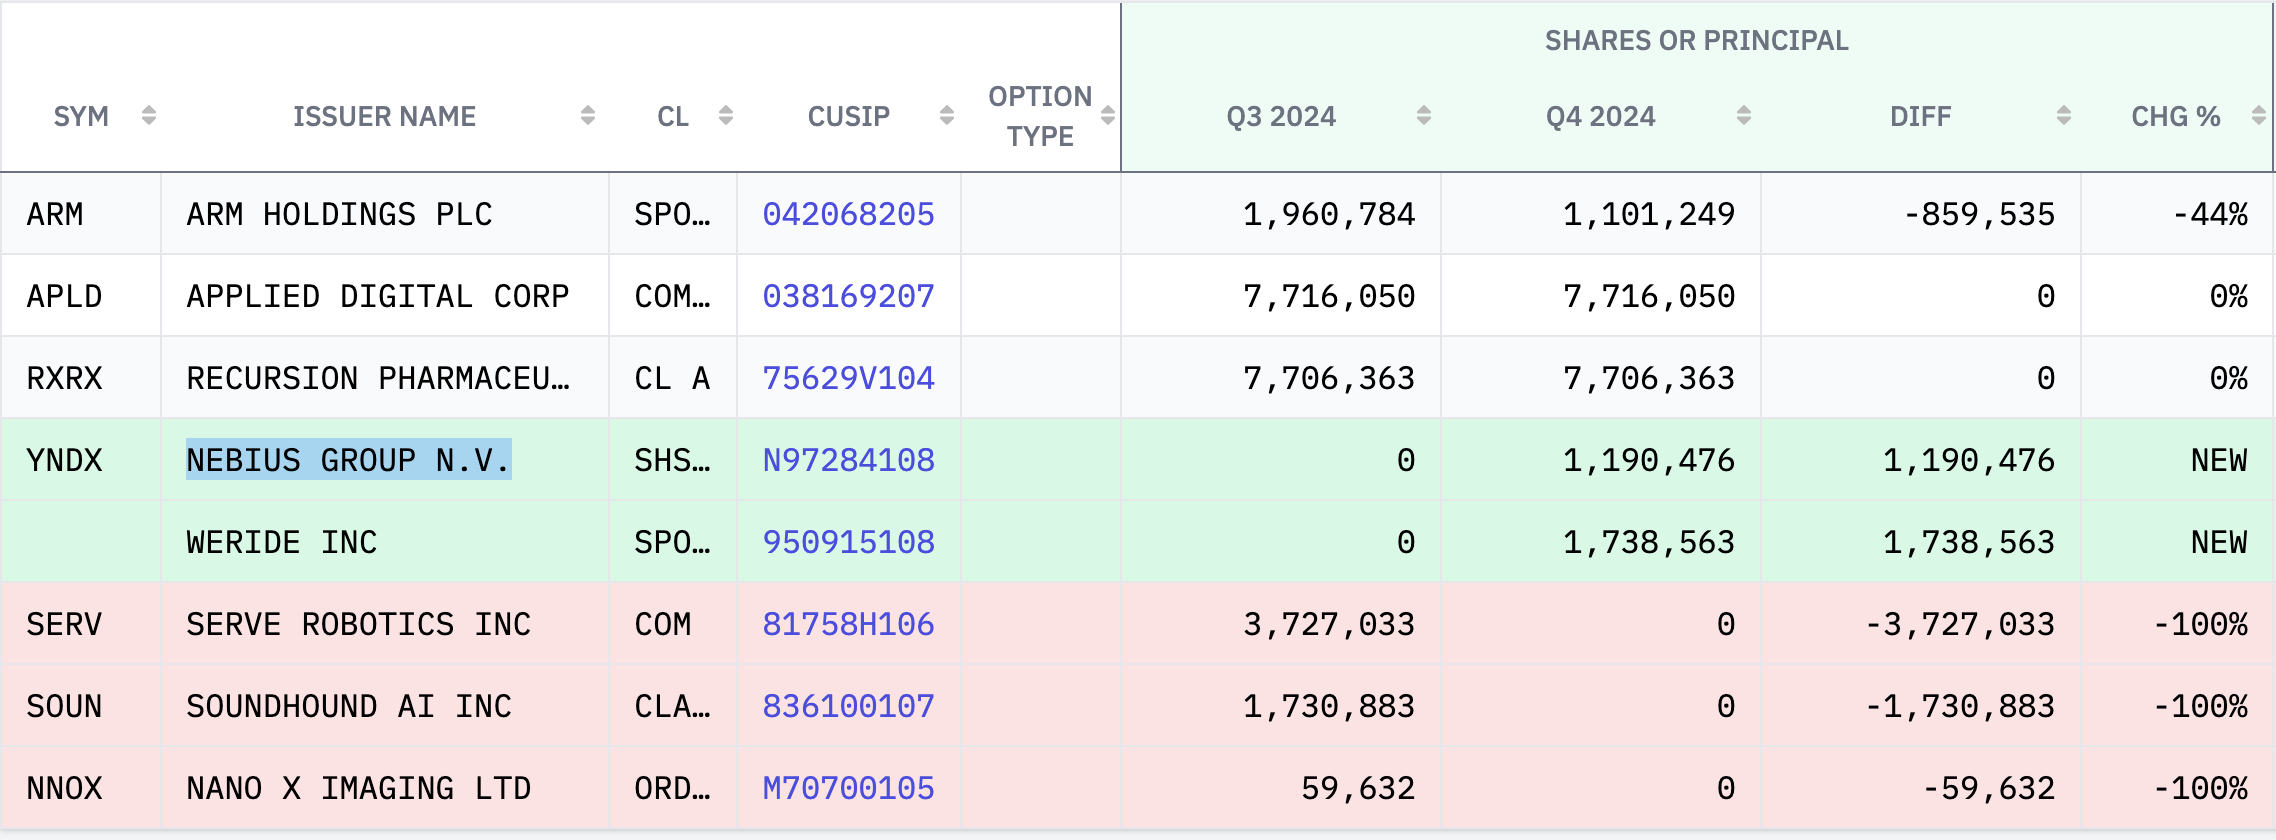Click the ISSUER NAME column header
Screen dimensions: 2276x840
384,116
